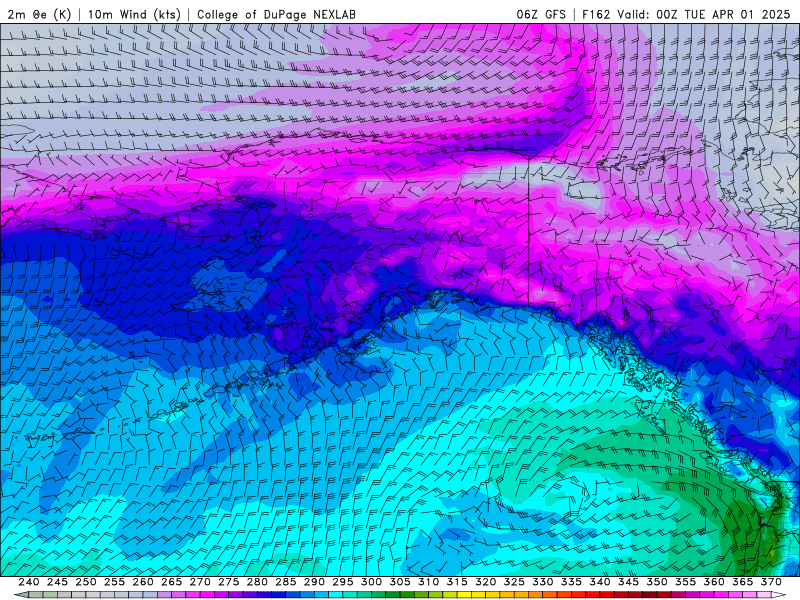Click the 'F162' forecast hour text
Image resolution: width=800 pixels, height=600 pixels.
point(596,14)
